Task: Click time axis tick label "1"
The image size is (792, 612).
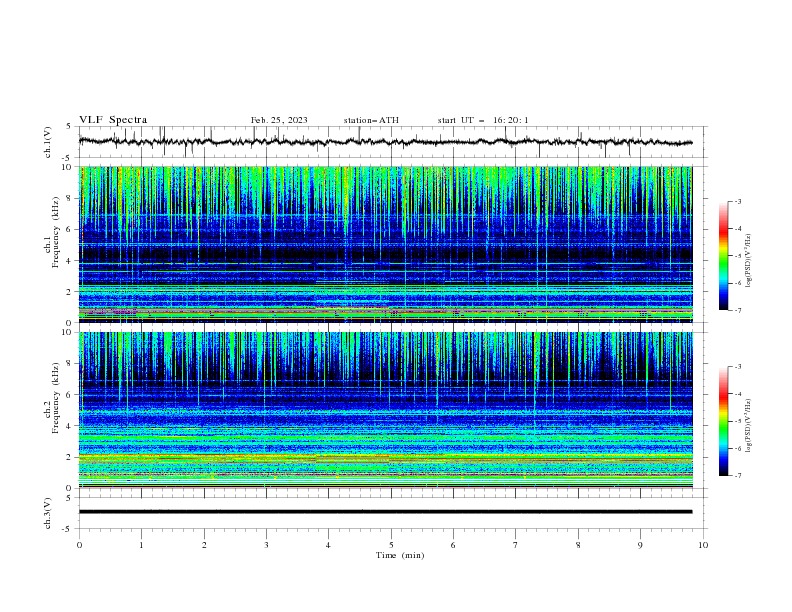Action: 141,545
